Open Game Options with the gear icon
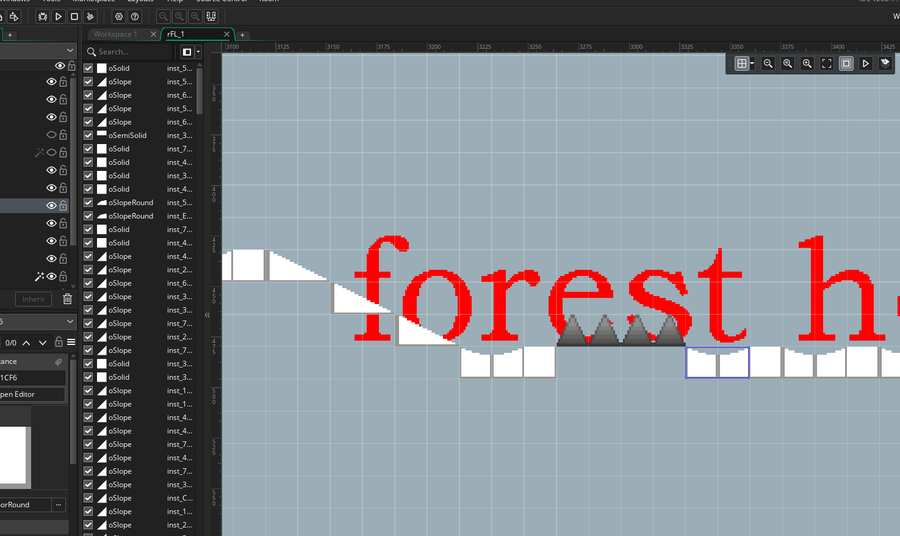Viewport: 900px width, 536px height. (x=119, y=17)
